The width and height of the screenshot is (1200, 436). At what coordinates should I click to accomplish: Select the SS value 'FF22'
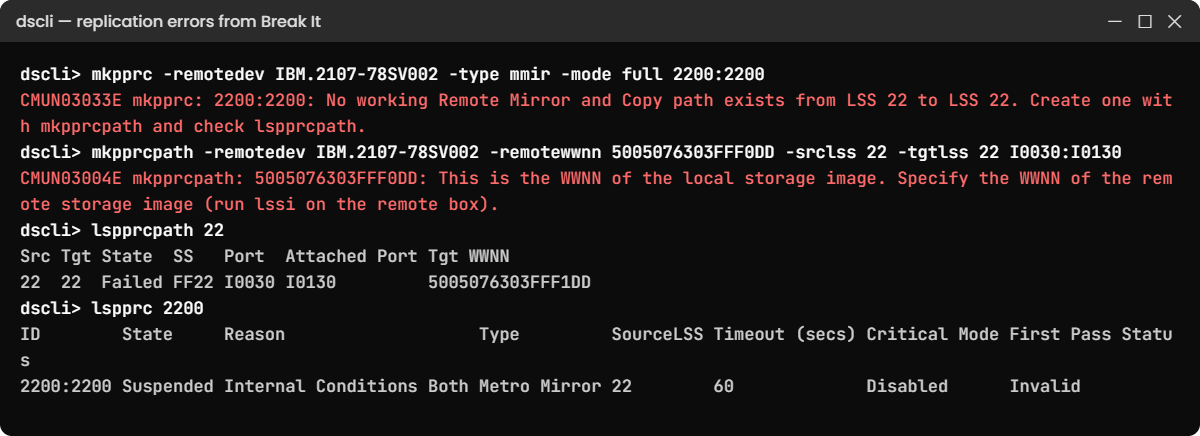point(193,283)
